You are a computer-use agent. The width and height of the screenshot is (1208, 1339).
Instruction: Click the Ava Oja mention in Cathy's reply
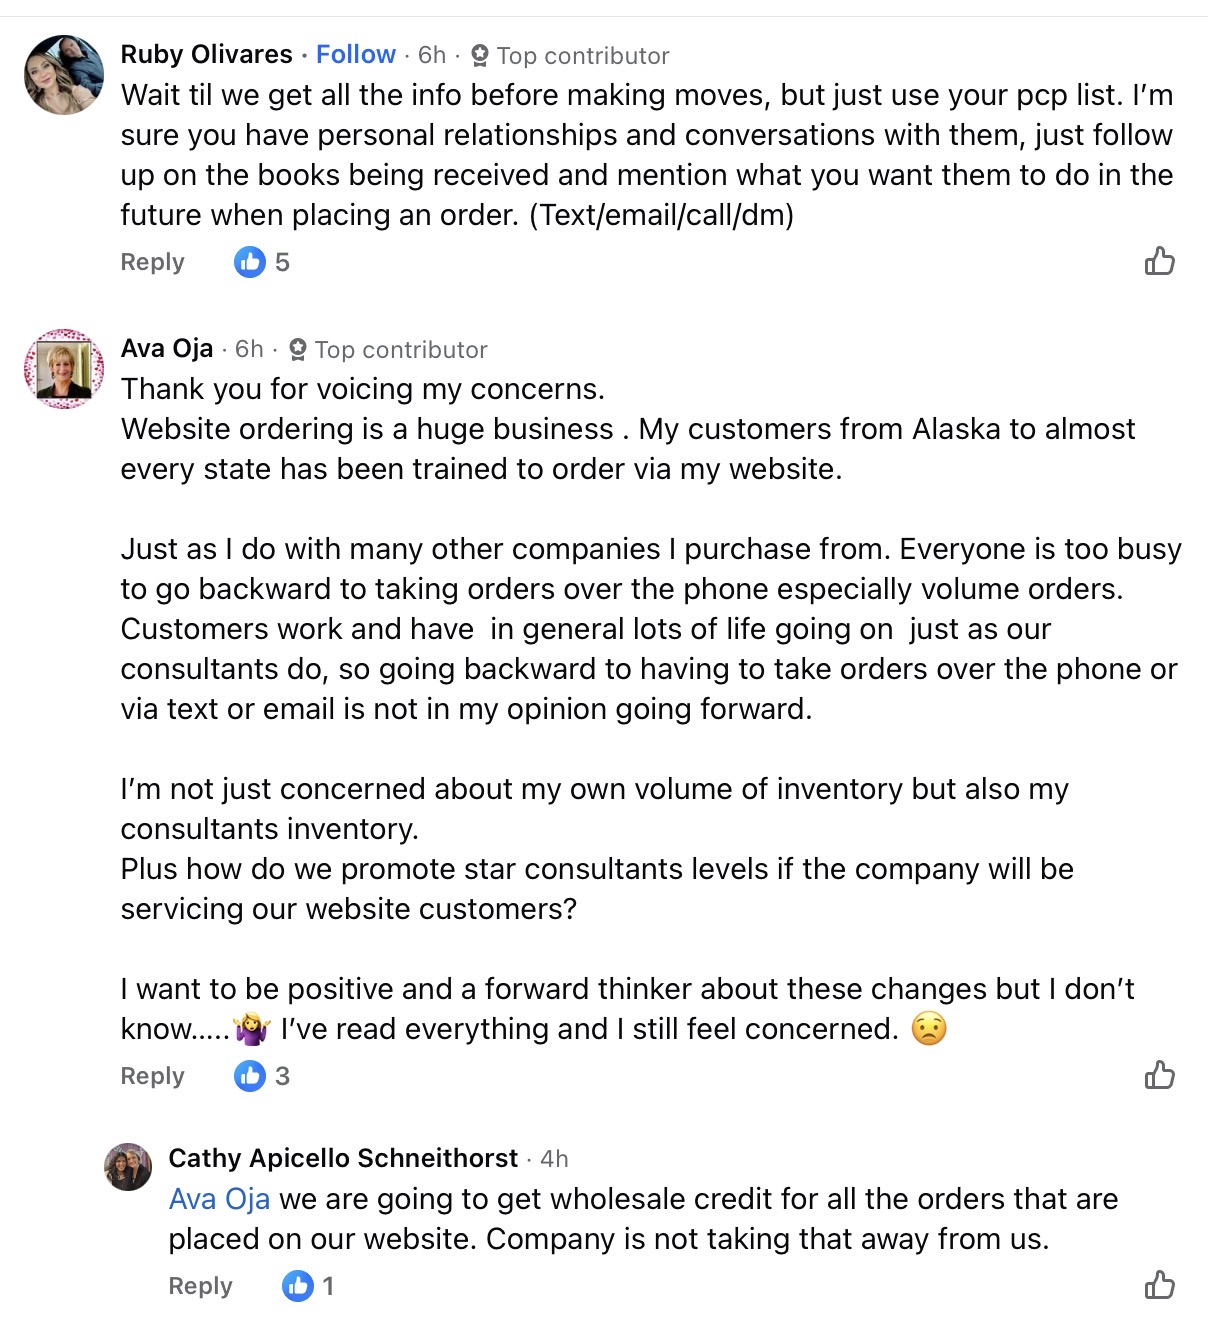click(219, 1199)
